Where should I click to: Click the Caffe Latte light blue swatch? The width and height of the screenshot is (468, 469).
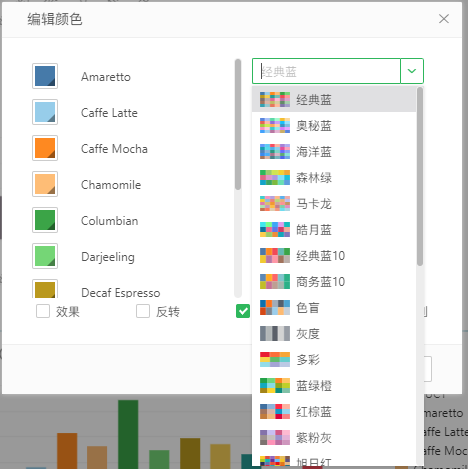click(x=45, y=112)
